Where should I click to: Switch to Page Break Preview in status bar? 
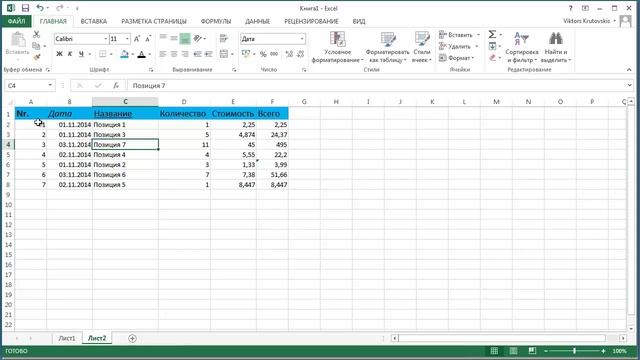coord(532,351)
